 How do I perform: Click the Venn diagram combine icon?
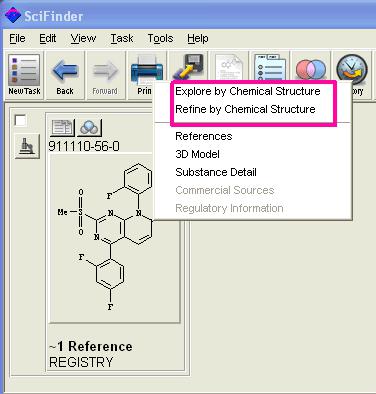pyautogui.click(x=311, y=67)
